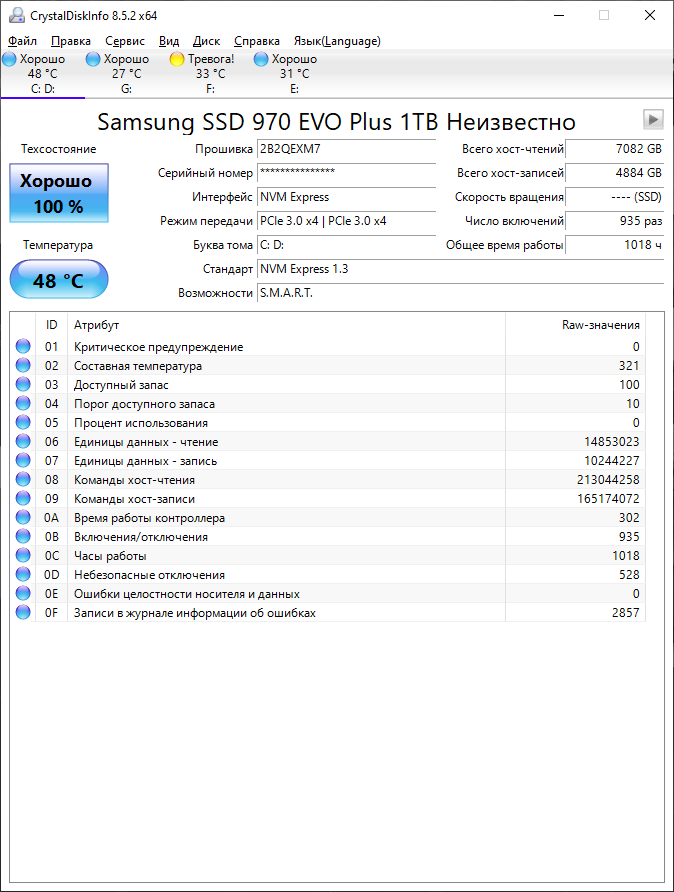Image resolution: width=674 pixels, height=892 pixels.
Task: Click status orb for Команды хост-записи row
Action: coord(23,498)
